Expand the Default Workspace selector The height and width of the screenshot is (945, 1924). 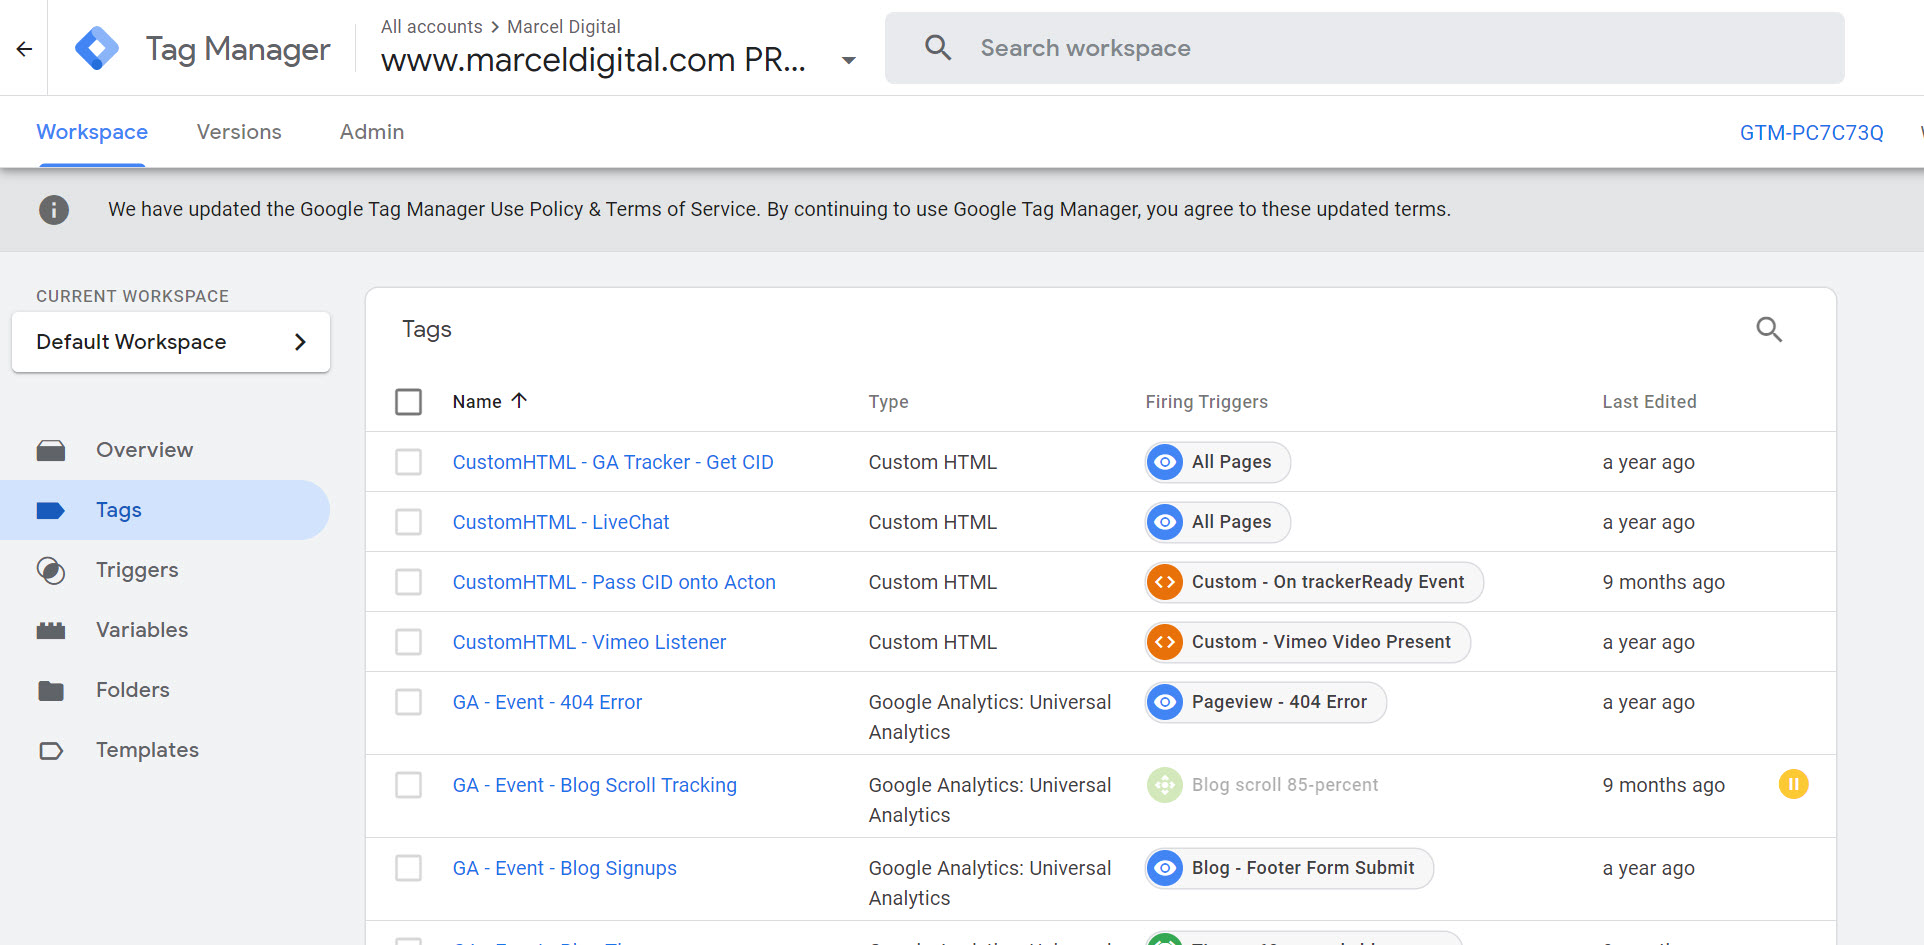[x=171, y=342]
